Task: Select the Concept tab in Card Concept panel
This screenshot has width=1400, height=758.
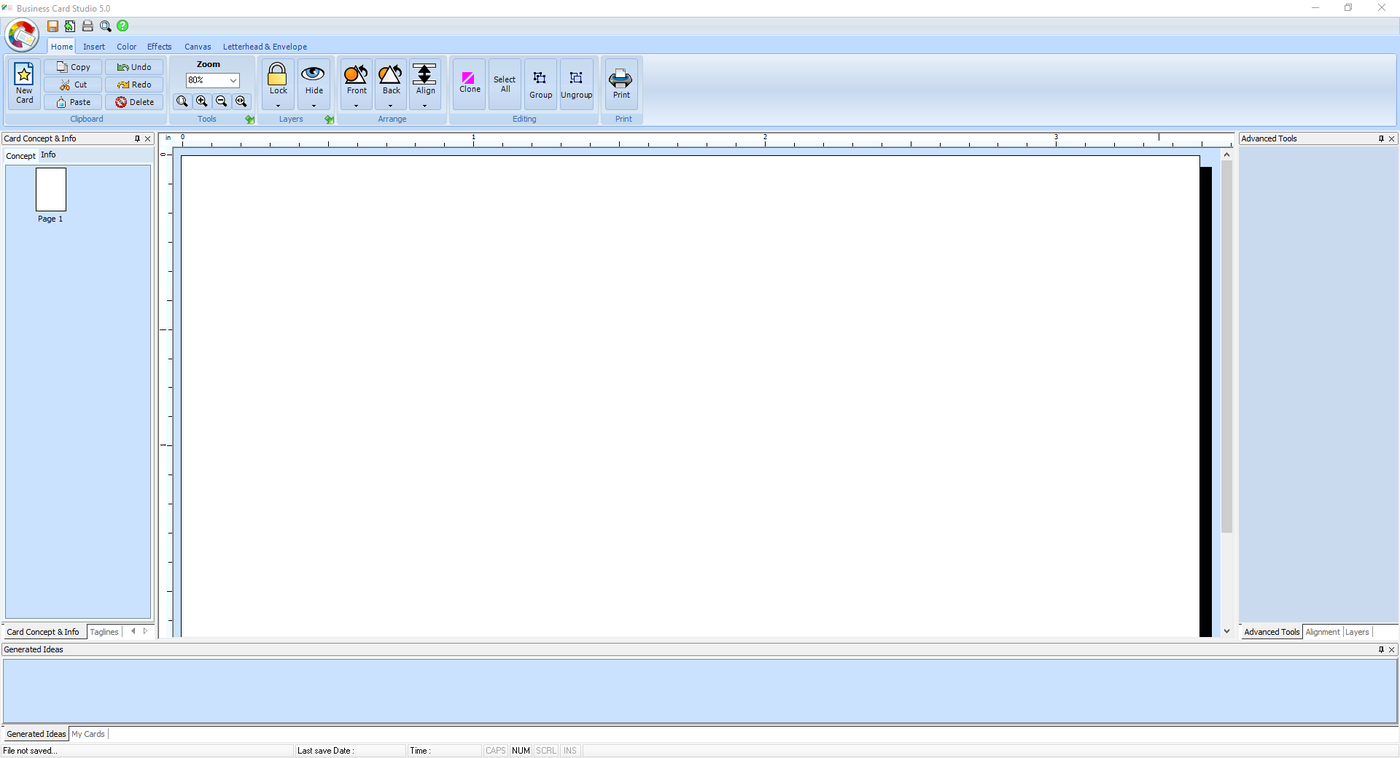Action: coord(21,156)
